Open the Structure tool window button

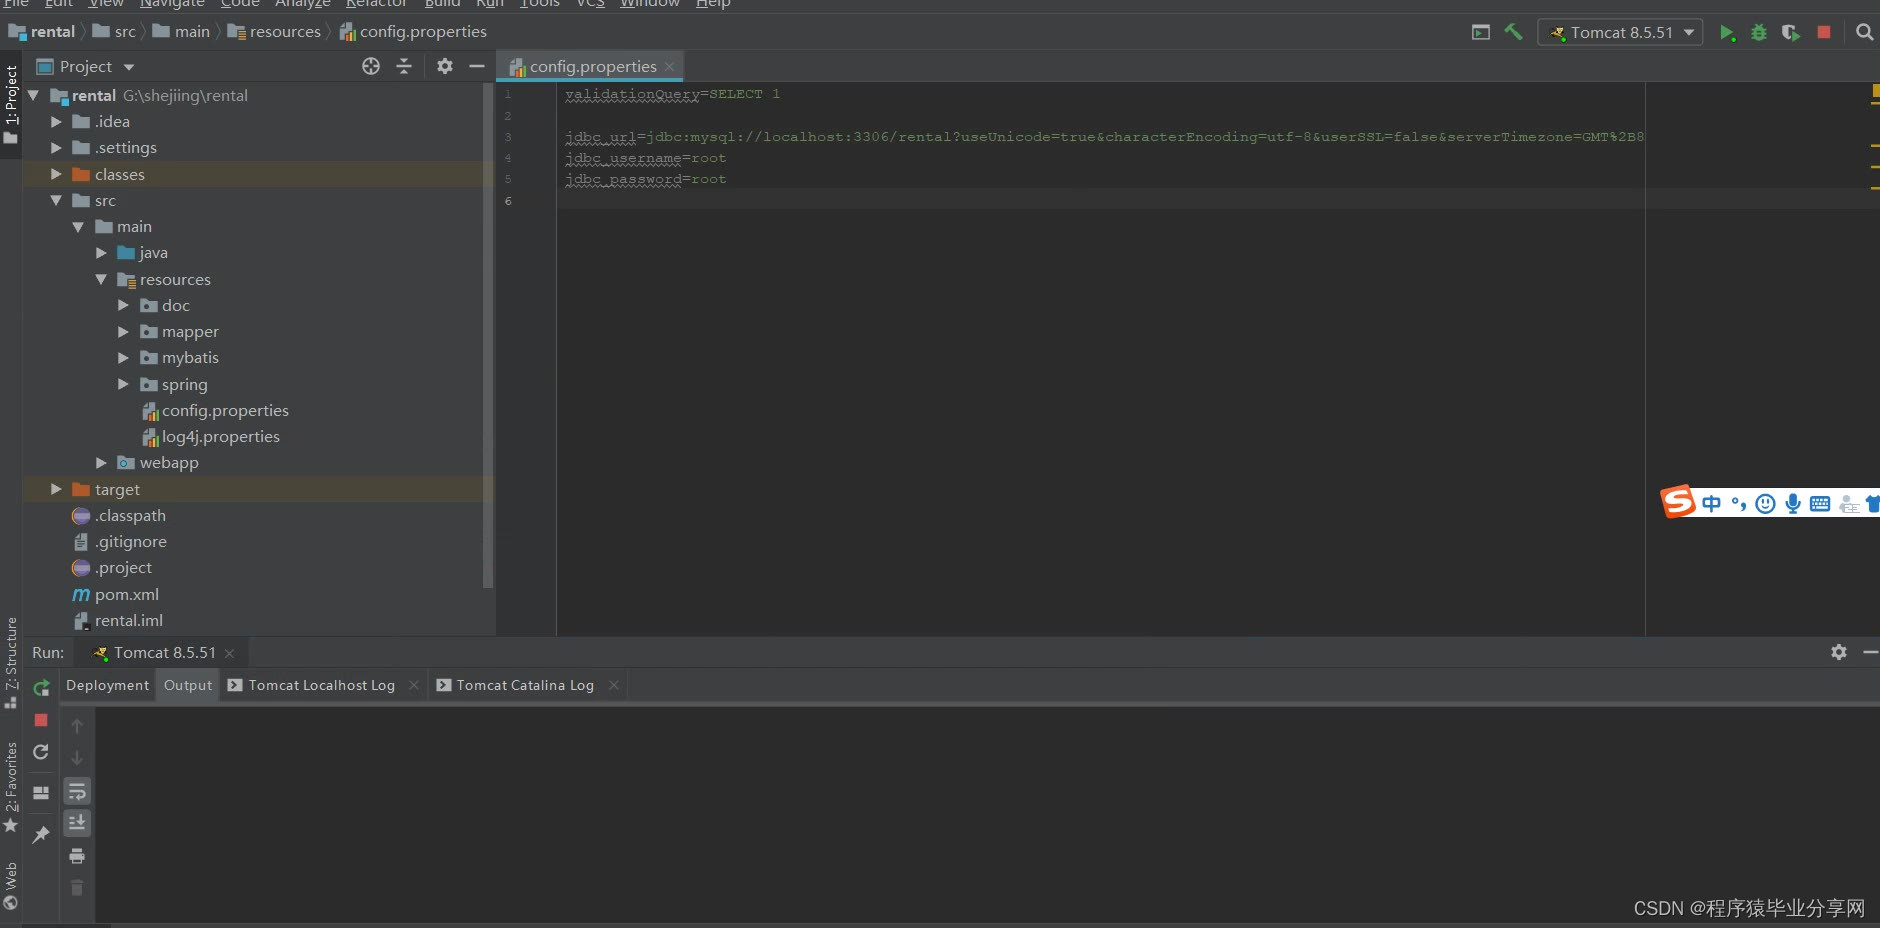click(x=11, y=662)
